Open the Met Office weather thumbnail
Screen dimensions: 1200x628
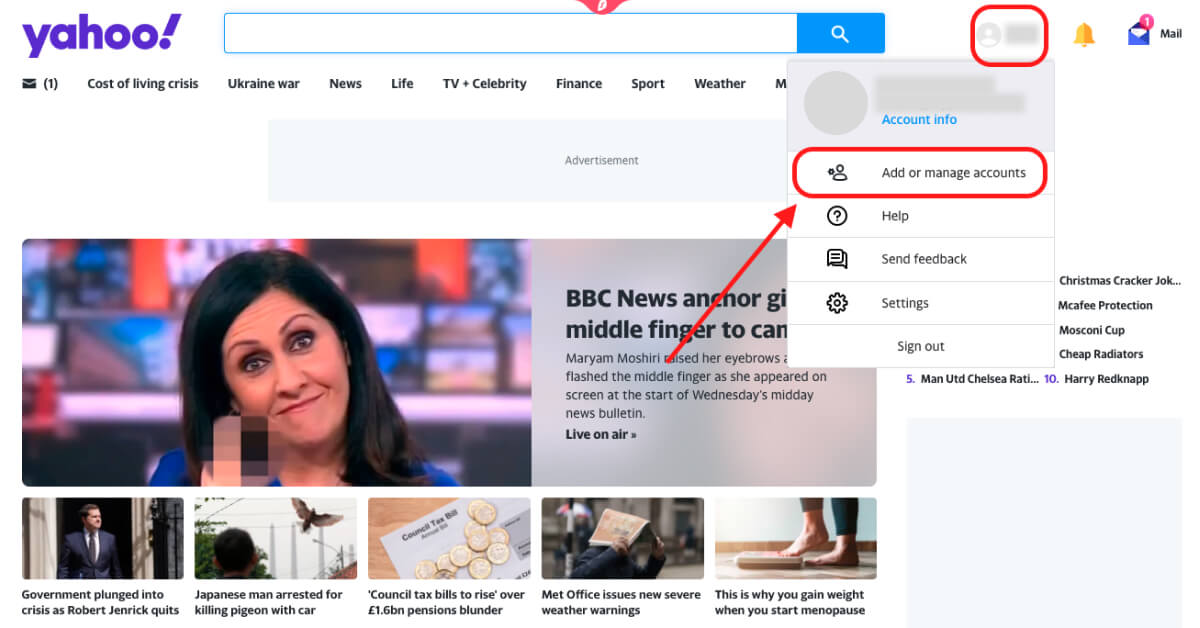tap(622, 539)
